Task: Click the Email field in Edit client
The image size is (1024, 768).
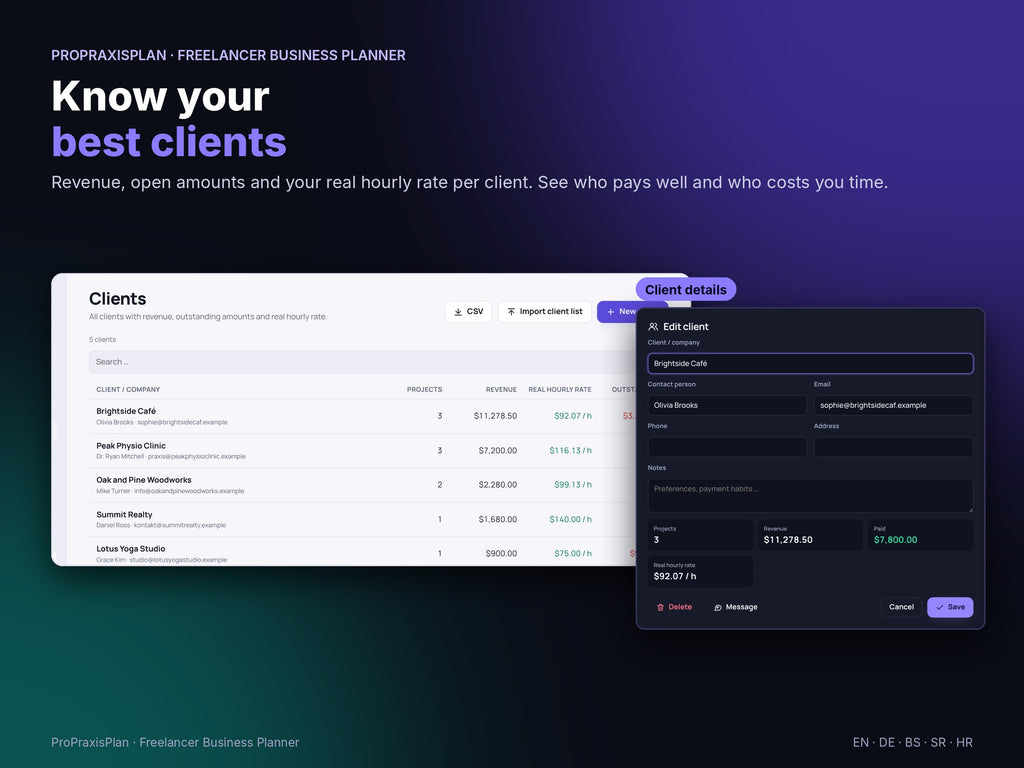Action: coord(893,405)
